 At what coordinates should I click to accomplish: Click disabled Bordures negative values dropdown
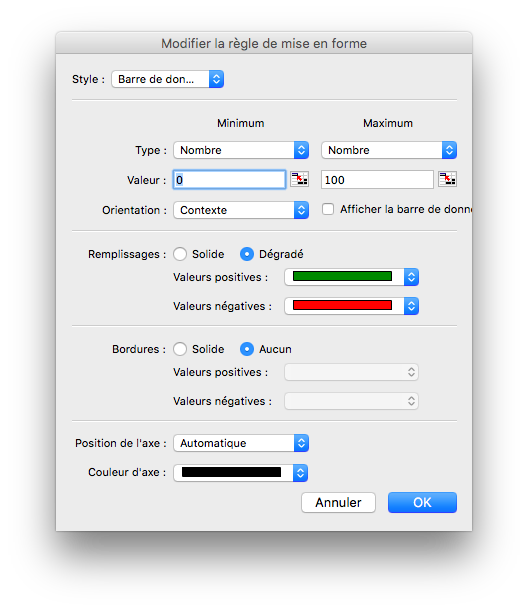point(351,401)
